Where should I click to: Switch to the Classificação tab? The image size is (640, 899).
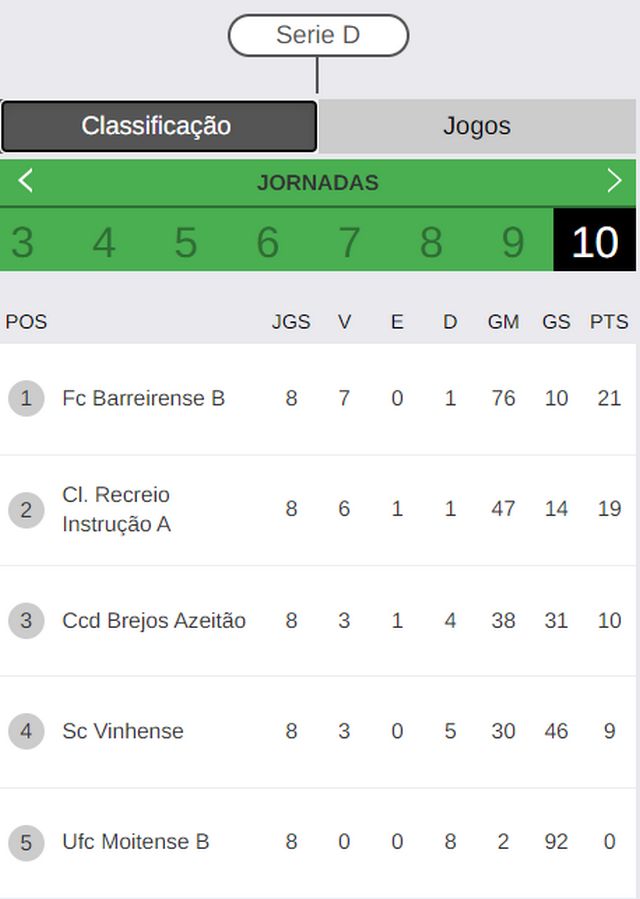pyautogui.click(x=159, y=126)
